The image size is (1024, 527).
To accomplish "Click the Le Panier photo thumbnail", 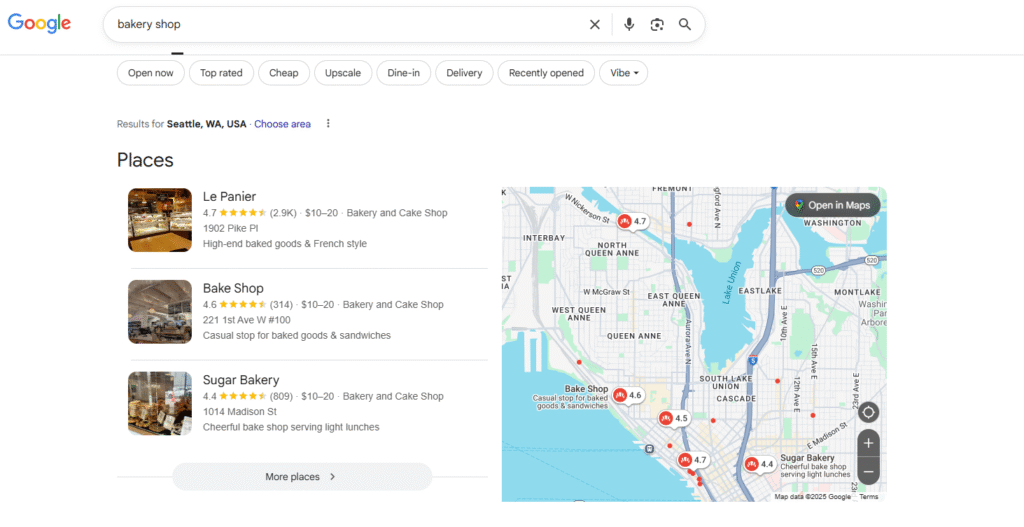I will point(160,220).
